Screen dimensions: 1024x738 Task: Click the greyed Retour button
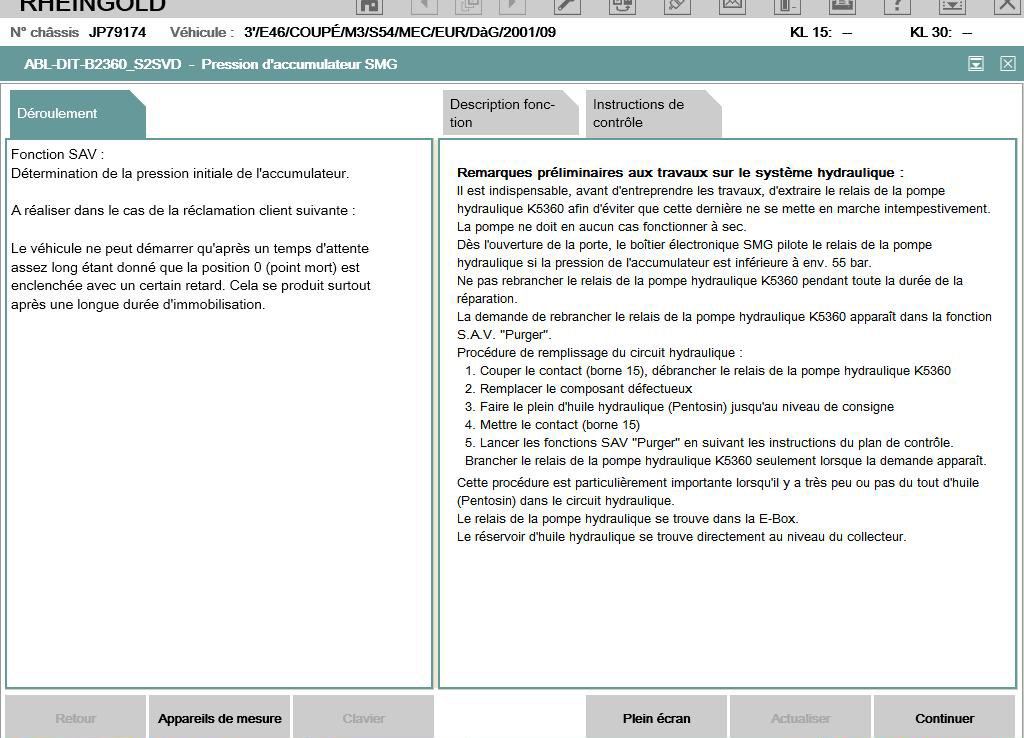pyautogui.click(x=76, y=718)
